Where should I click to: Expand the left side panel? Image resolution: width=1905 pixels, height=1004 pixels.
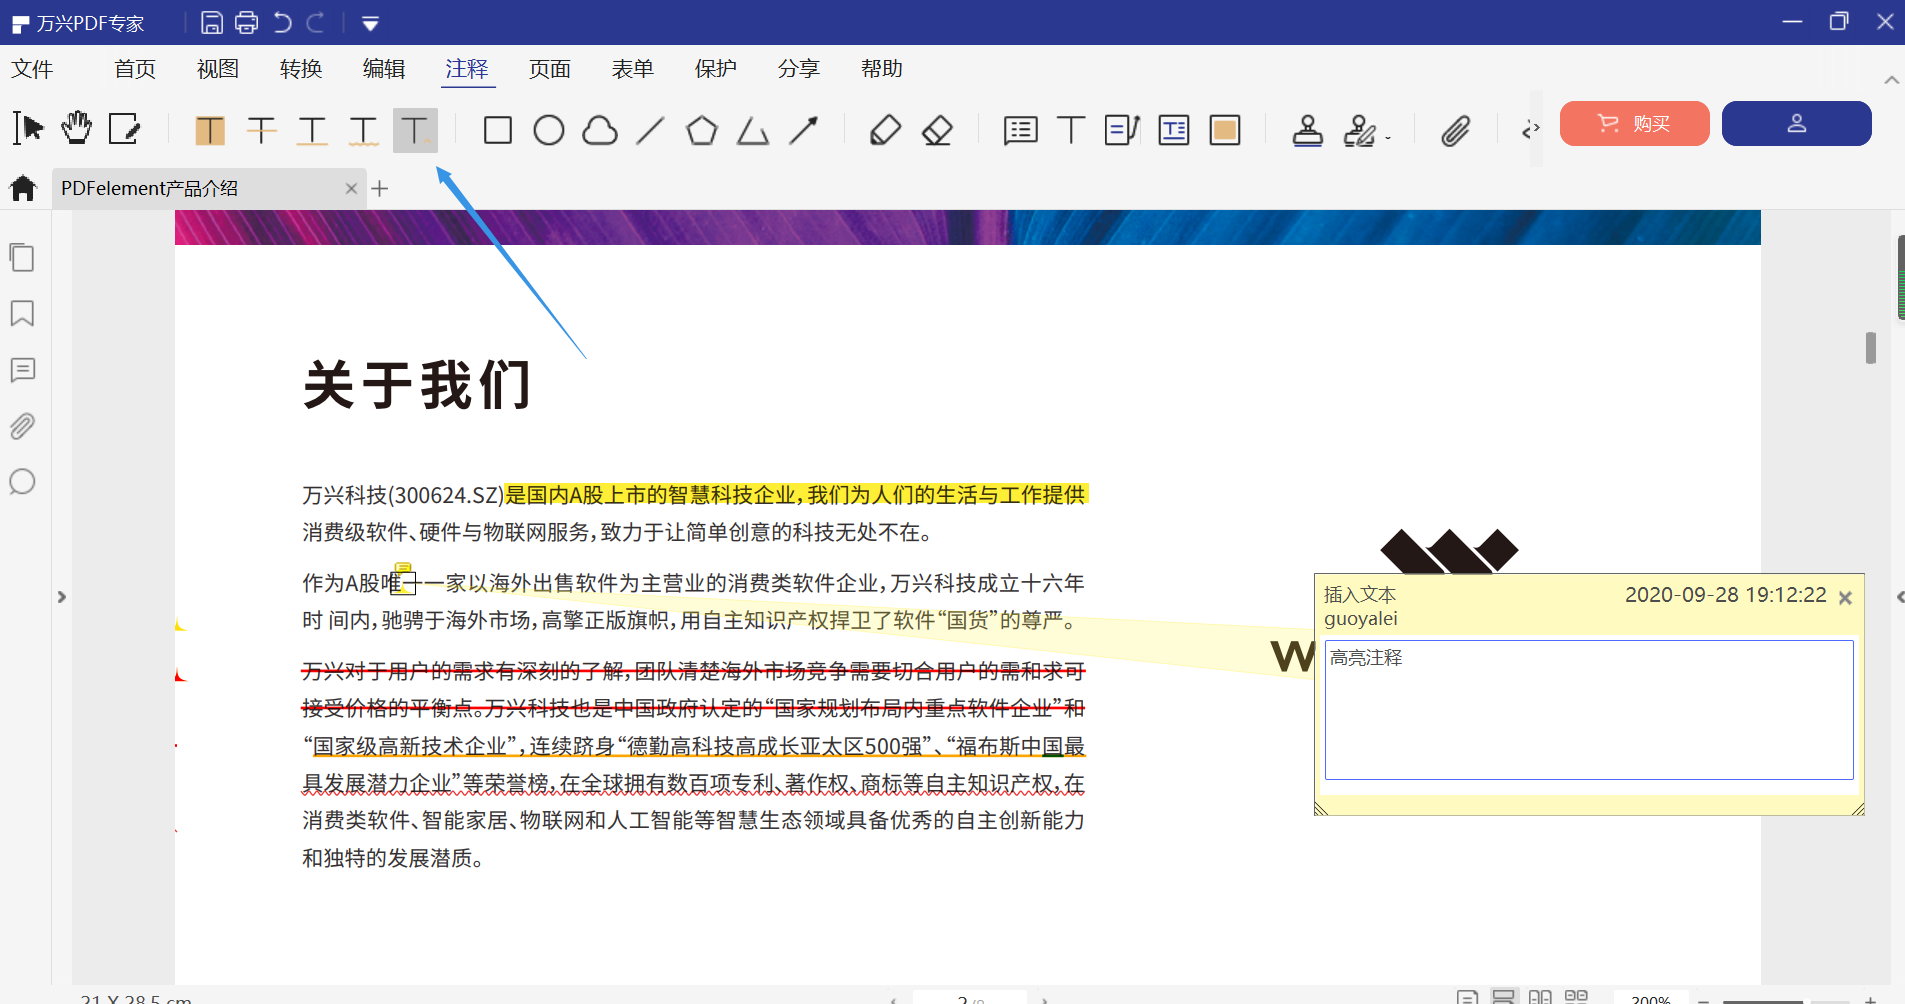pyautogui.click(x=62, y=597)
